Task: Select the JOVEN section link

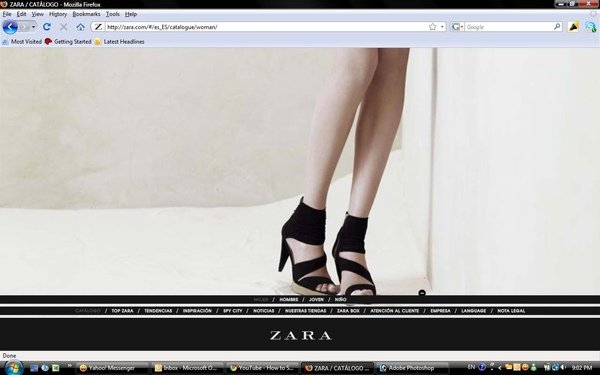Action: [316, 300]
